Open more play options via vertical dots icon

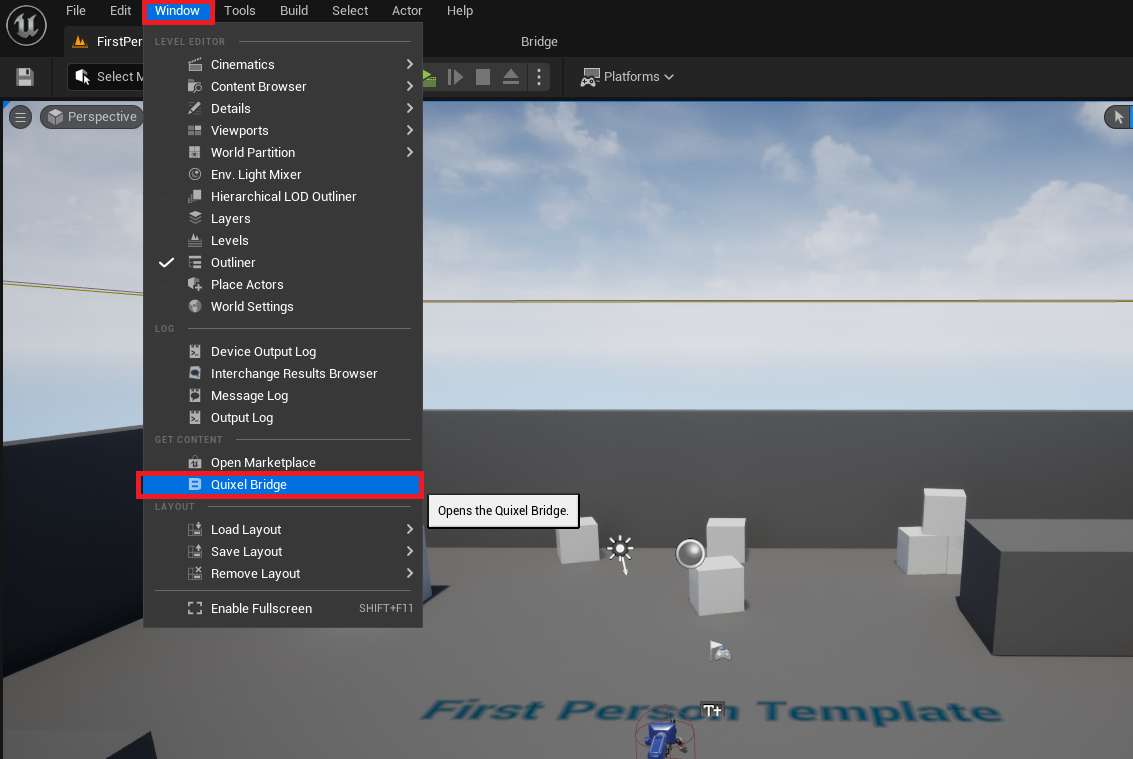pos(538,77)
